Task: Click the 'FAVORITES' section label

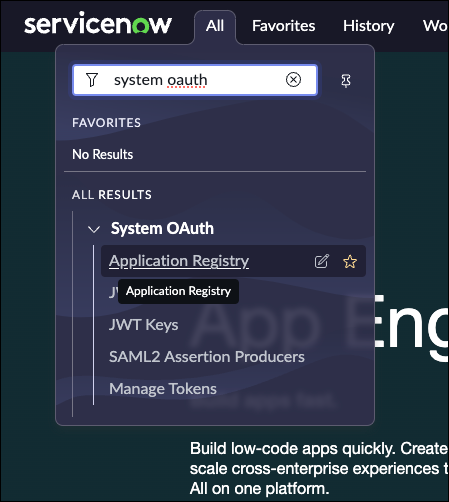Action: pyautogui.click(x=107, y=123)
